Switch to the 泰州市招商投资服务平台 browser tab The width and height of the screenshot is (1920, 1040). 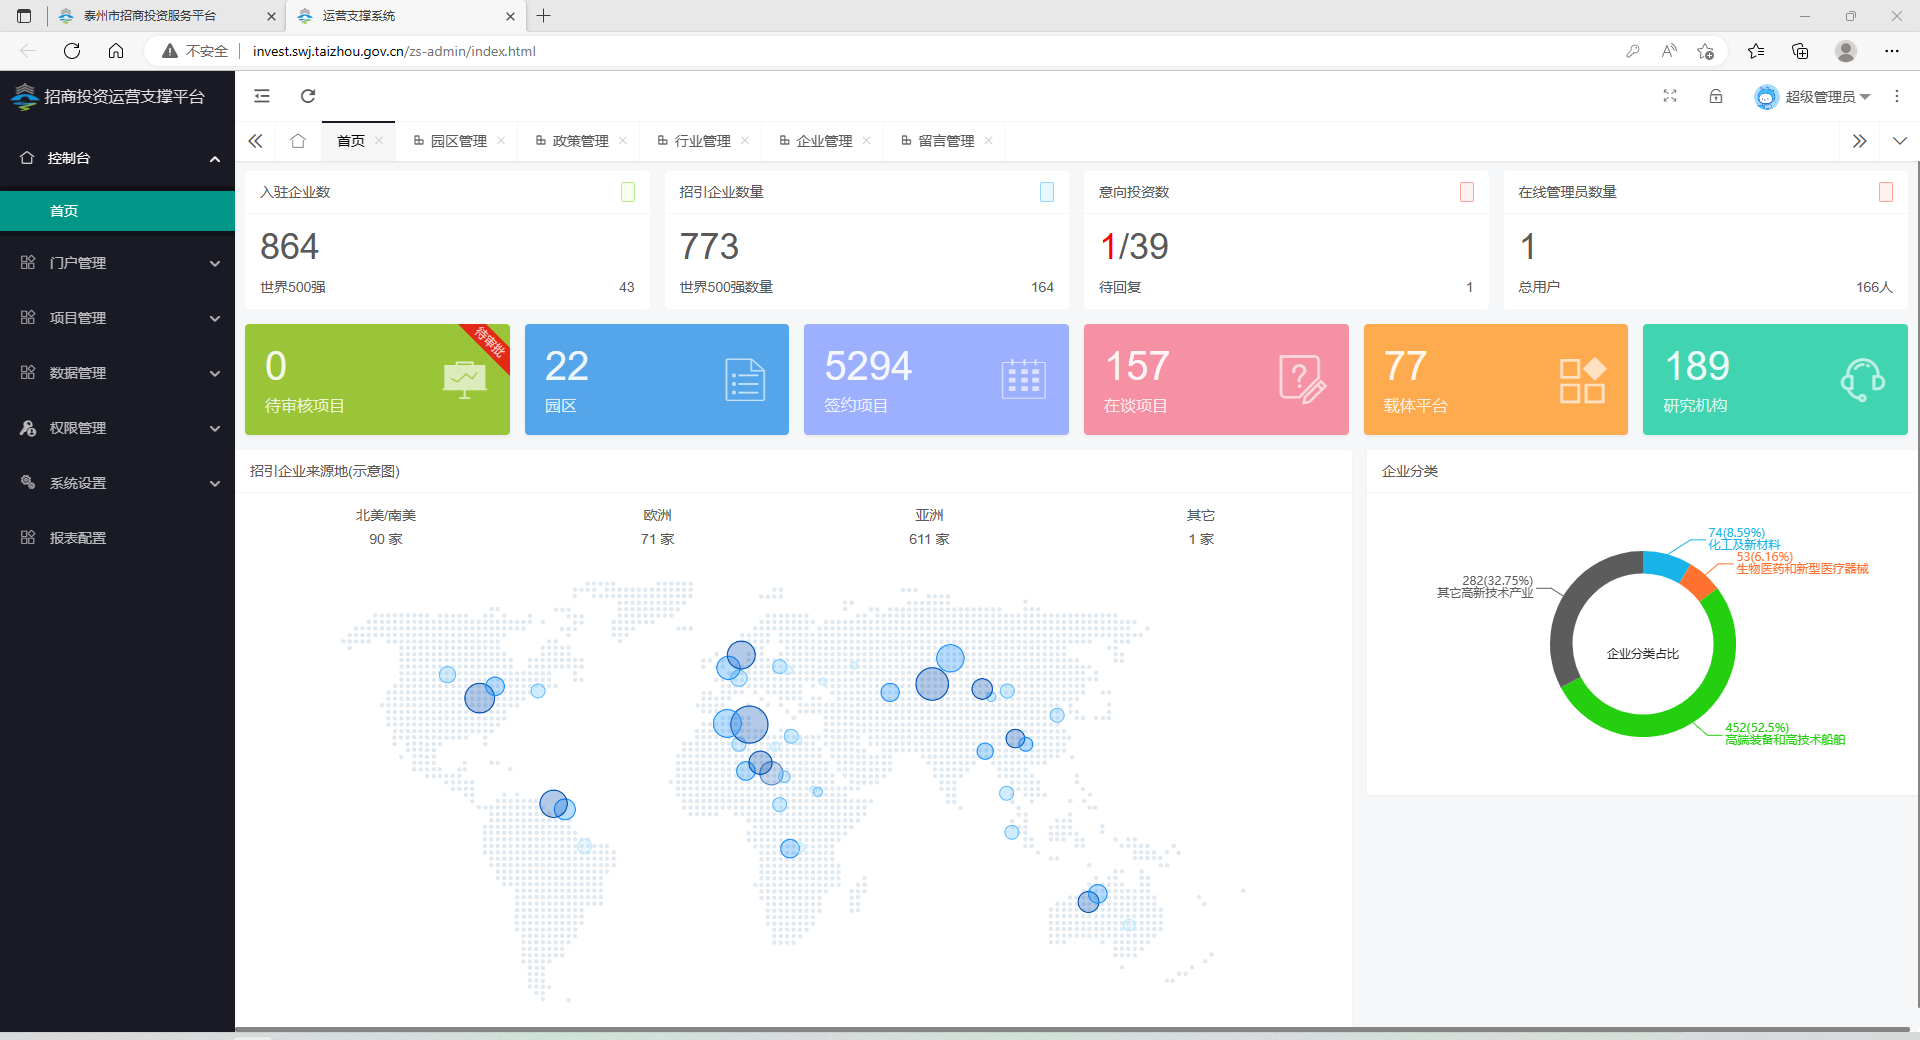point(167,16)
